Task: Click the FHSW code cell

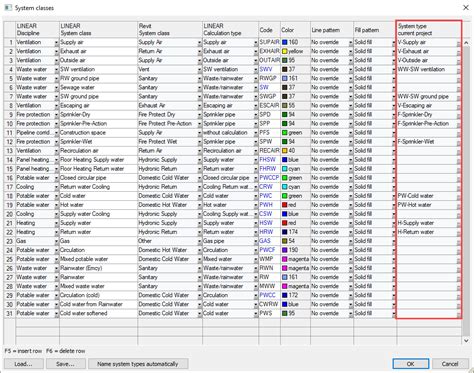Action: coord(269,160)
